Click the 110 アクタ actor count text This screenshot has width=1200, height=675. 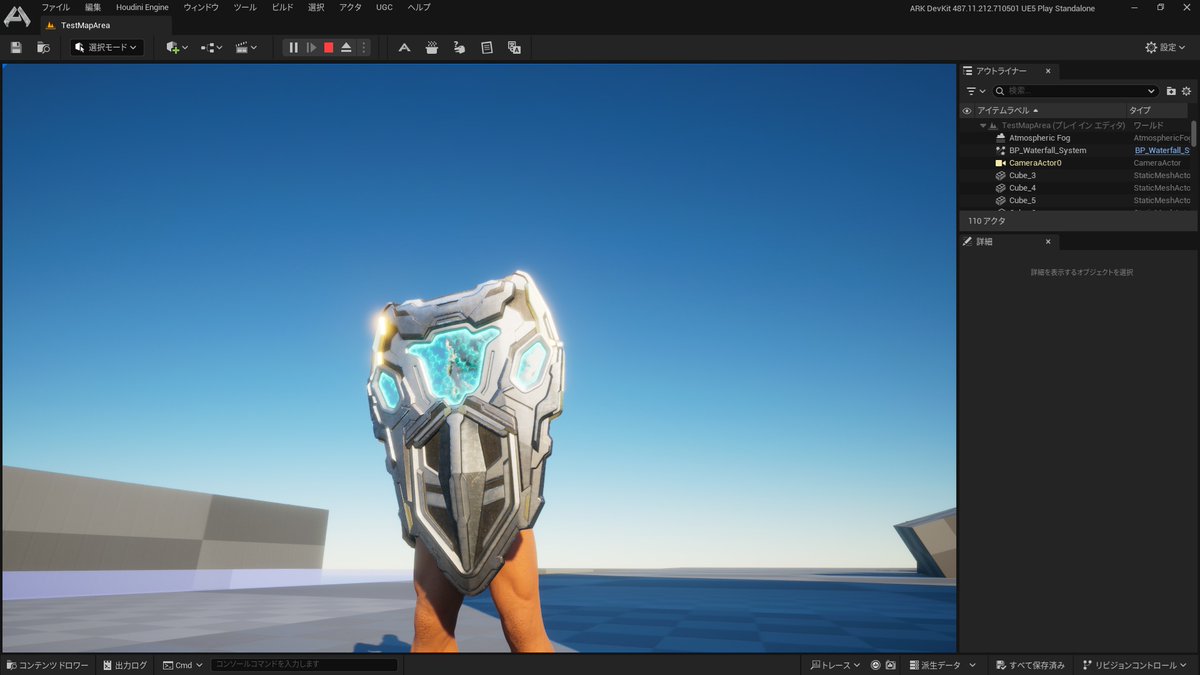pyautogui.click(x=987, y=221)
